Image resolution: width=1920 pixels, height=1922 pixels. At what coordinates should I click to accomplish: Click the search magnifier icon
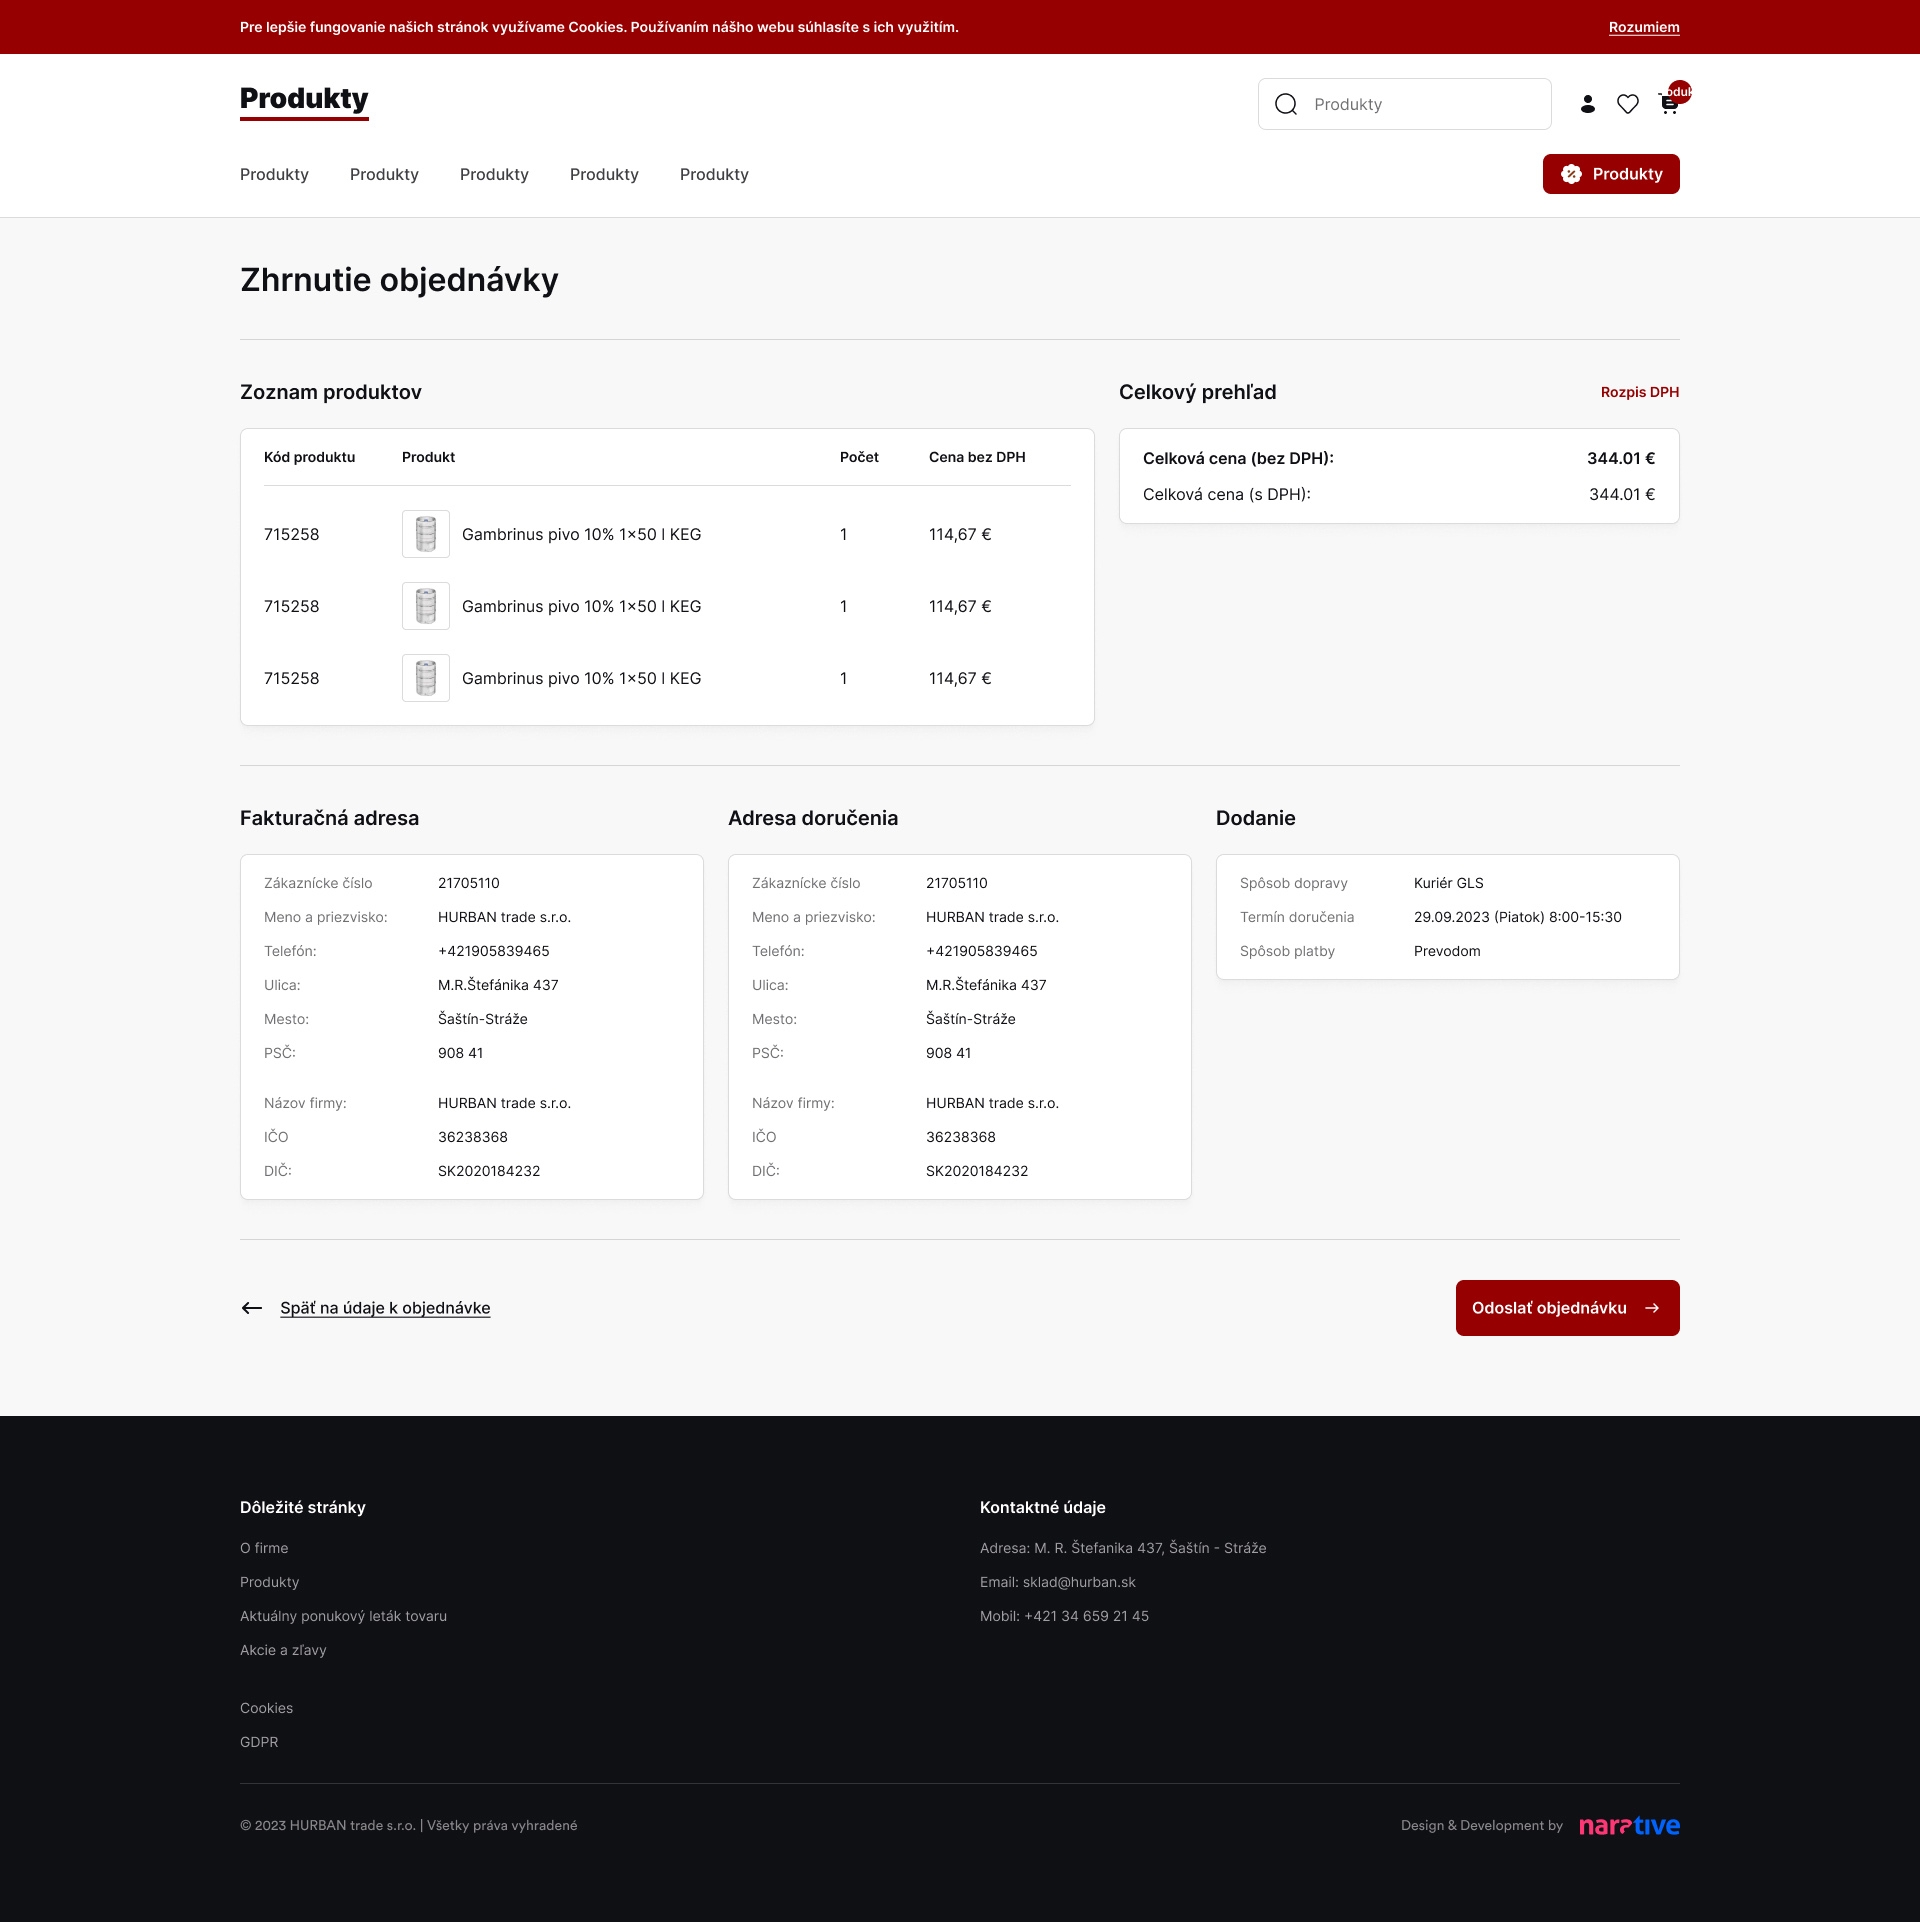(x=1286, y=104)
